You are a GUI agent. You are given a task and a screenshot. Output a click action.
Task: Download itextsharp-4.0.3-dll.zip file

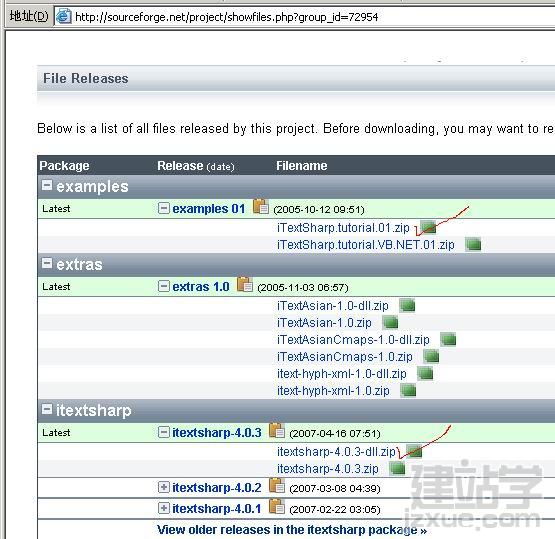336,452
